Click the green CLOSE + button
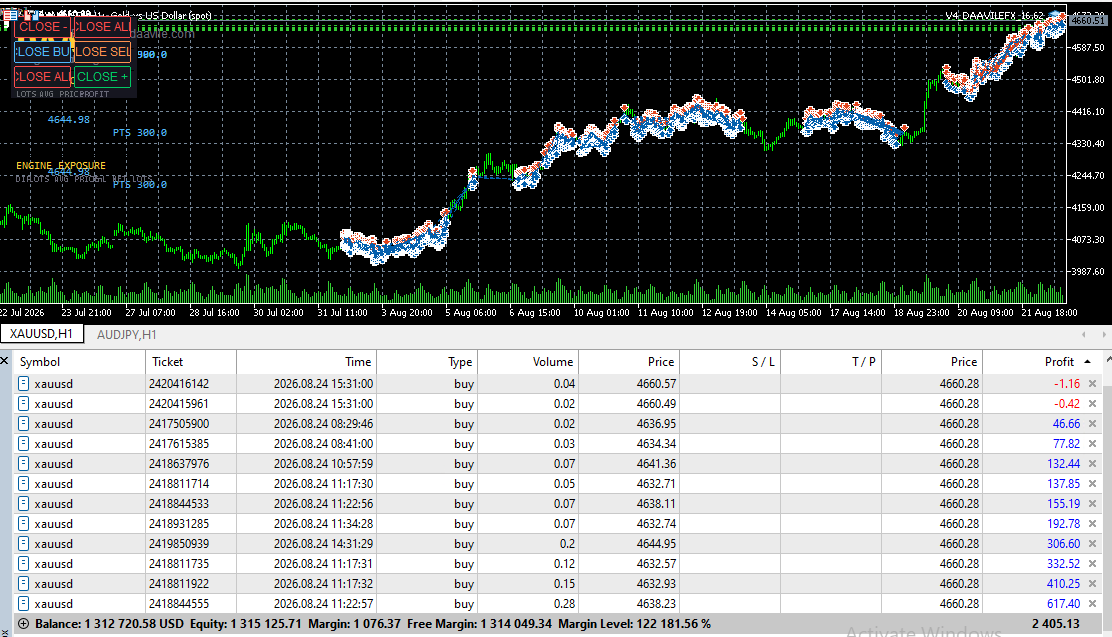1112x637 pixels. coord(103,77)
